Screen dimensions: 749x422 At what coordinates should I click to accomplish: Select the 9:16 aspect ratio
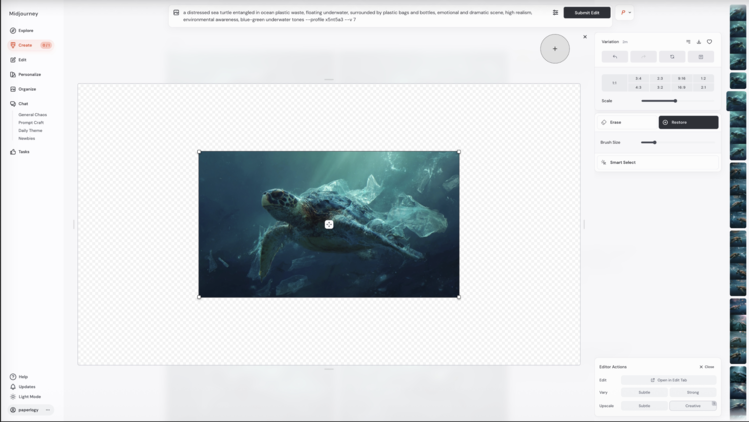[682, 78]
